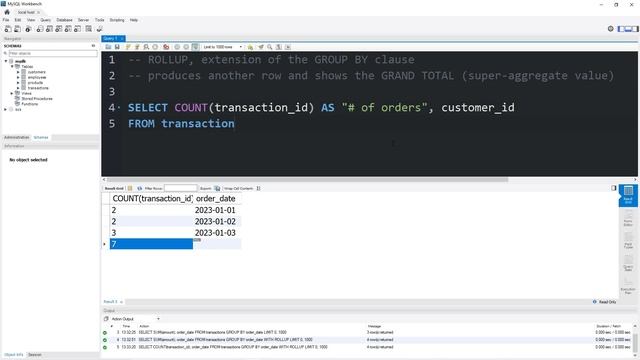Image resolution: width=640 pixels, height=360 pixels.
Task: Execute statement under cursor icon
Action: pyautogui.click(x=137, y=47)
